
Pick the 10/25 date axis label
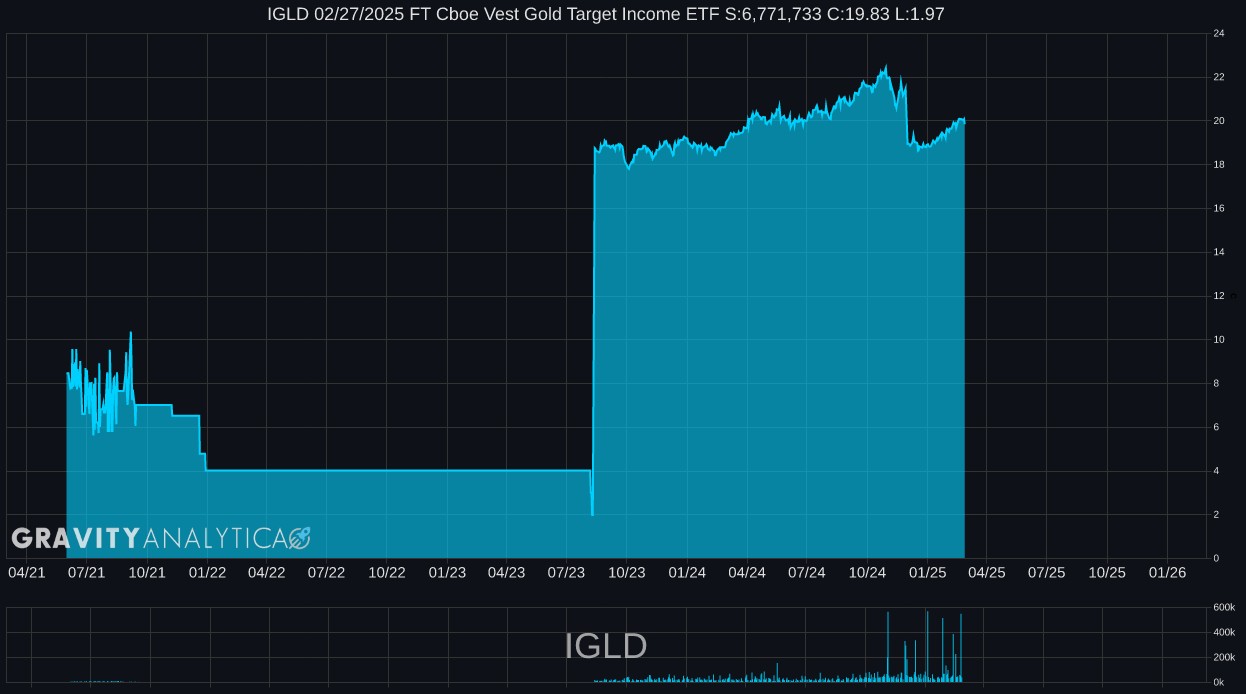pyautogui.click(x=1107, y=573)
